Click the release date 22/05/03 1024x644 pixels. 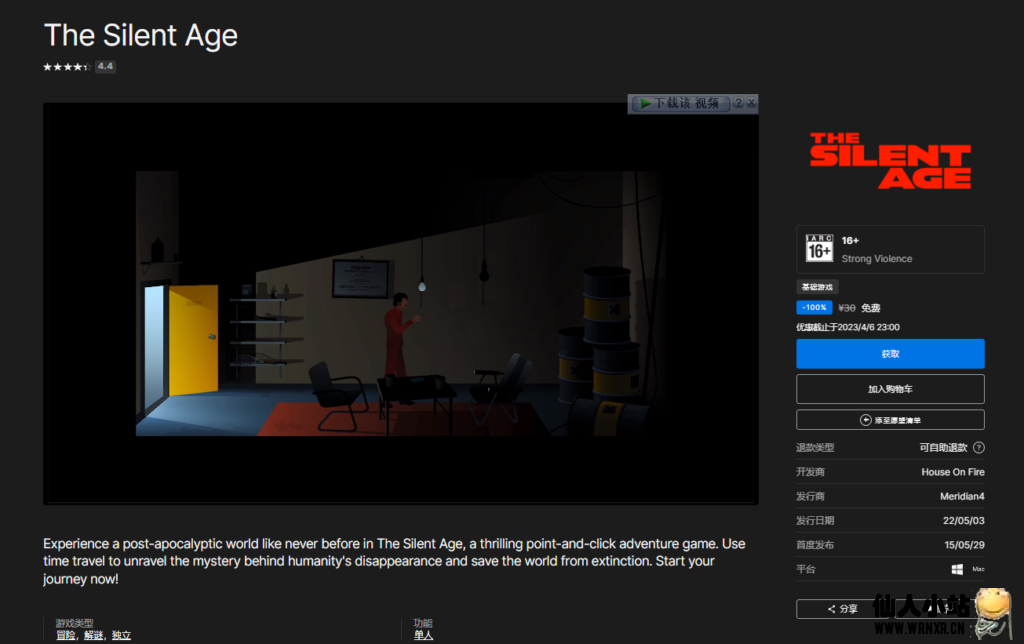pyautogui.click(x=963, y=521)
